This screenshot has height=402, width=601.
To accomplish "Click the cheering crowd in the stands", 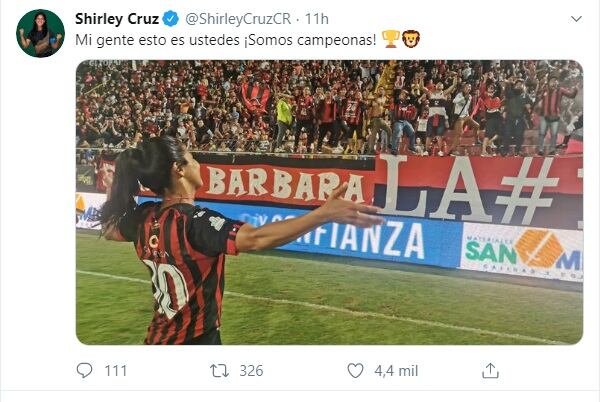I will pyautogui.click(x=330, y=107).
